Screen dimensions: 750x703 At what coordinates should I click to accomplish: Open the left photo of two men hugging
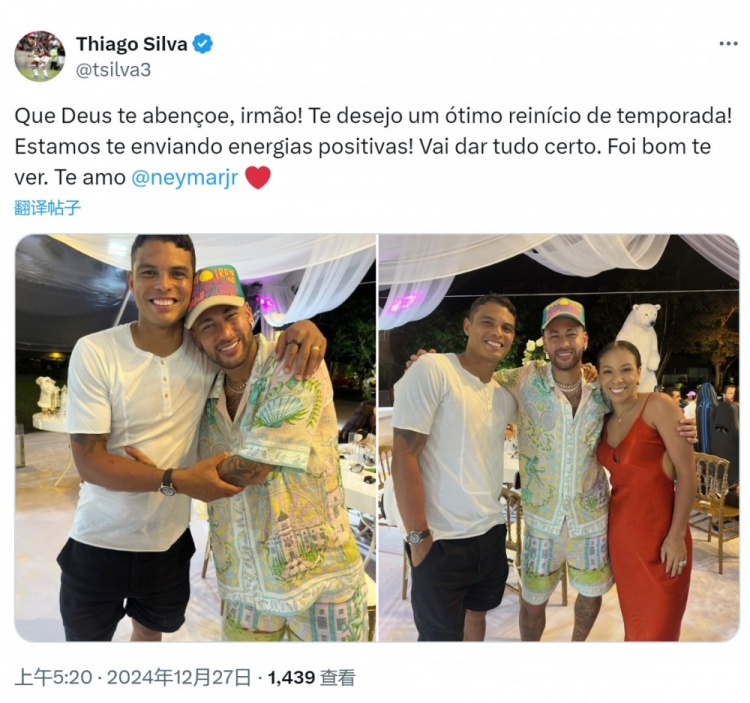195,438
